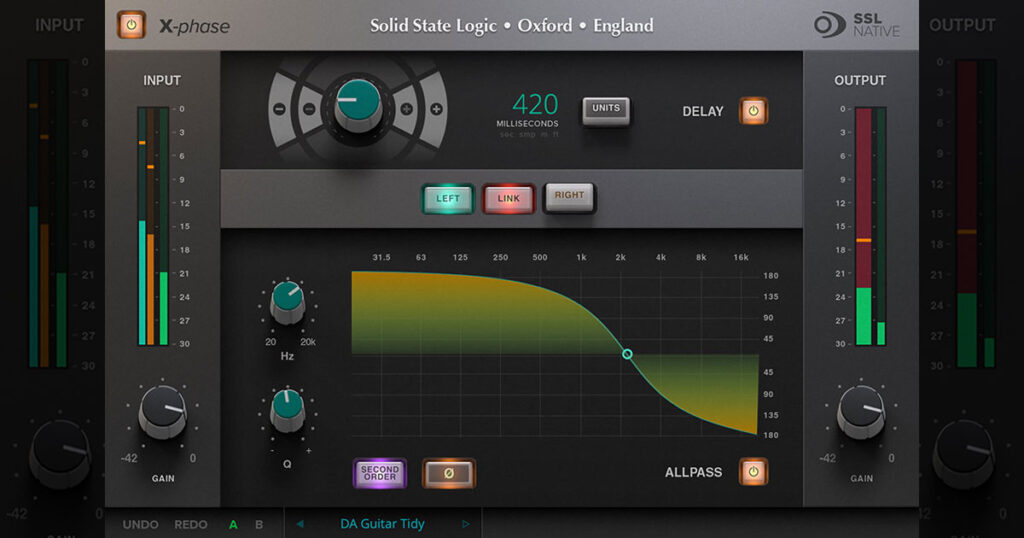Viewport: 1024px width, 538px height.
Task: Click the INPUT level meter
Action: pos(153,226)
